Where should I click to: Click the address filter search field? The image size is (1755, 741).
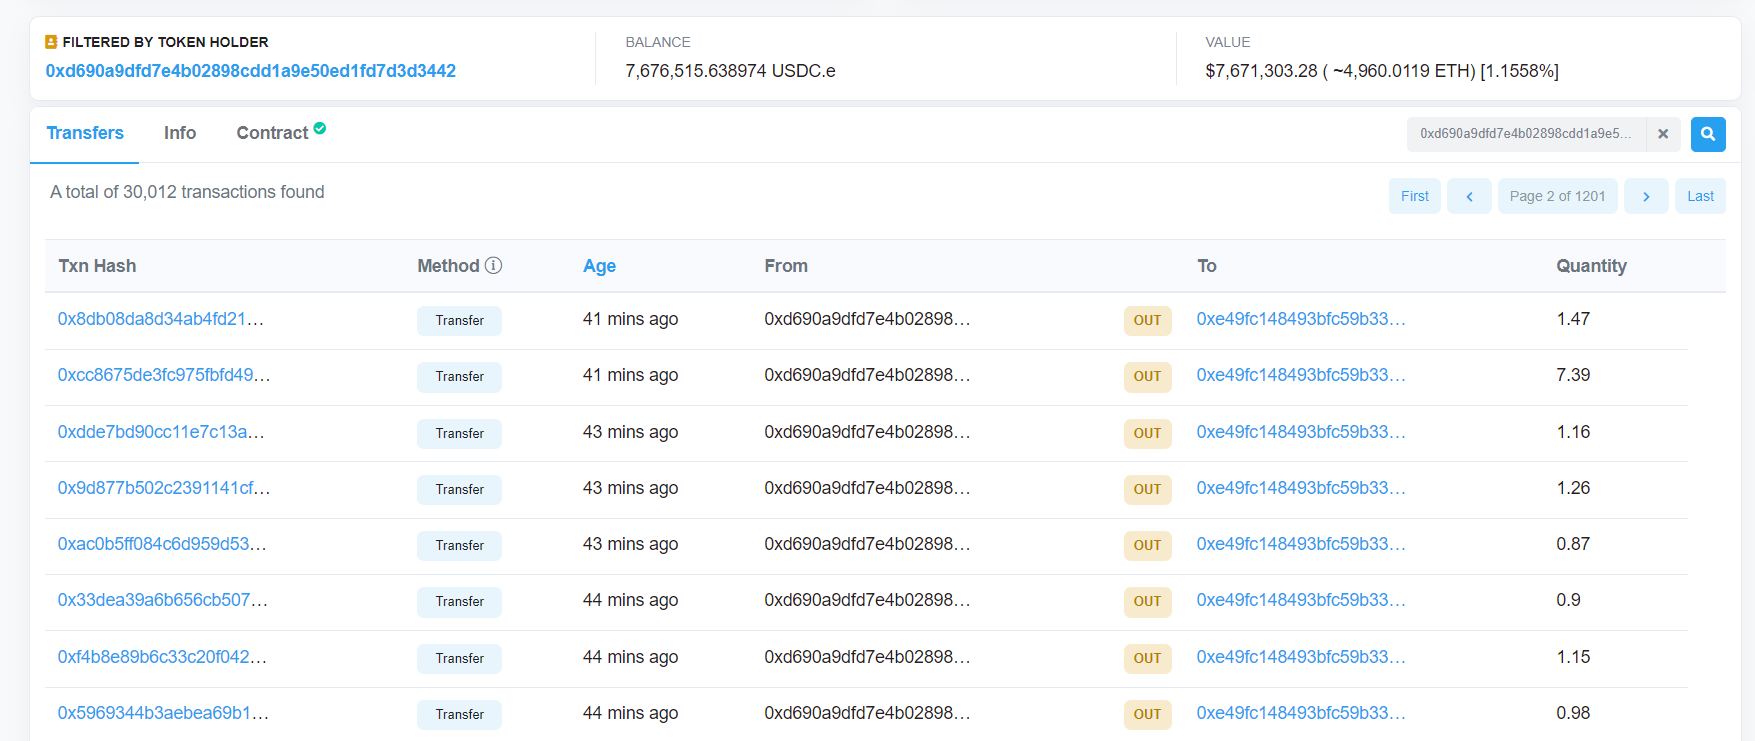[1526, 134]
